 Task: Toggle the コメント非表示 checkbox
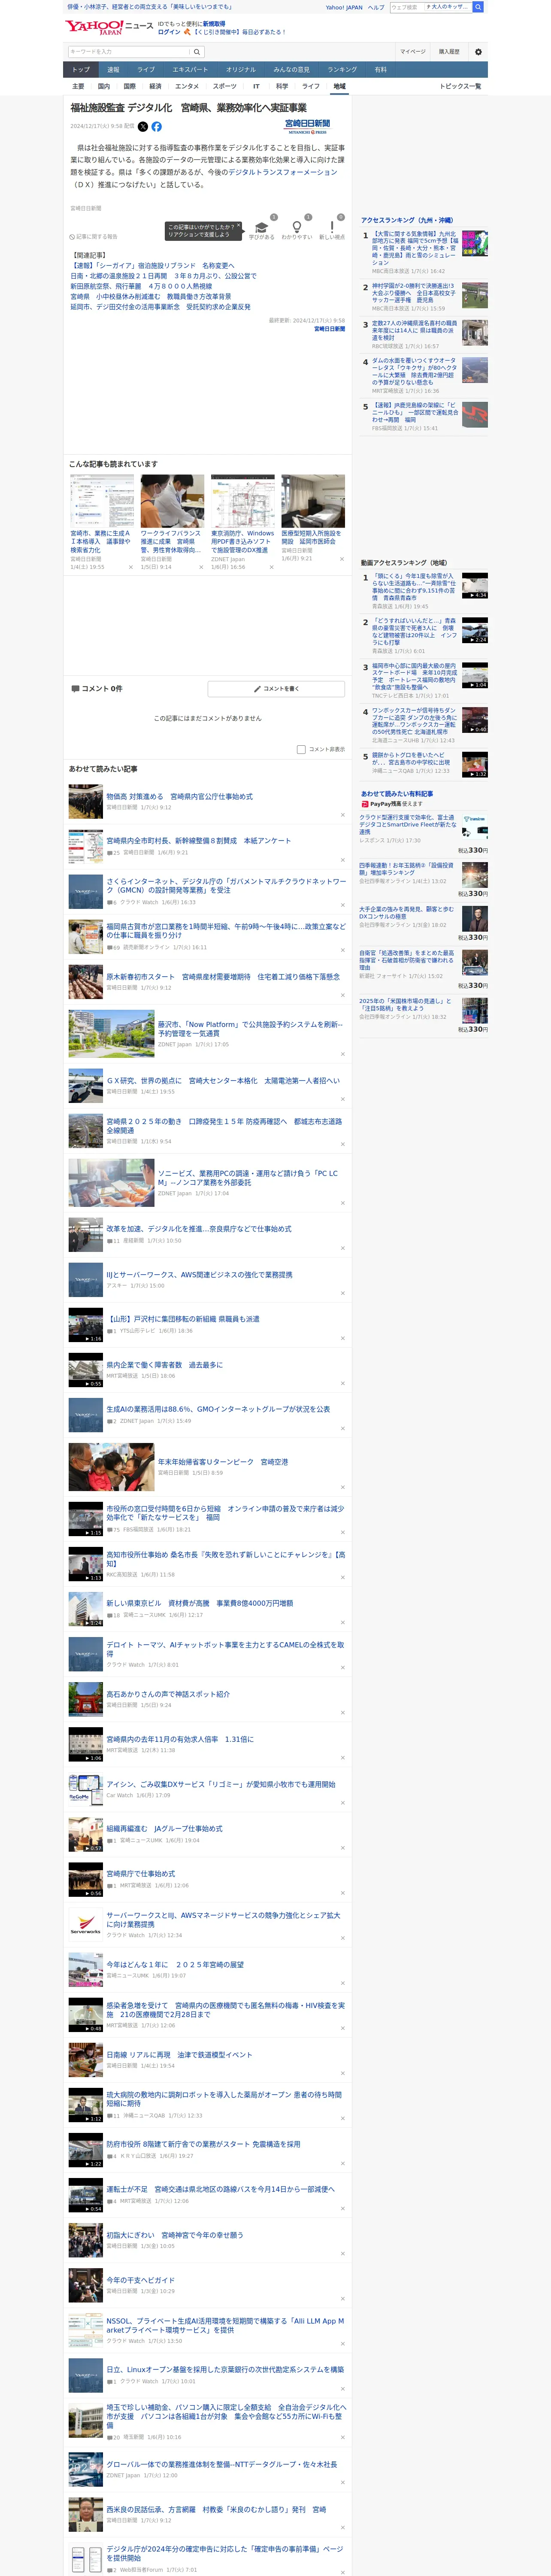301,749
